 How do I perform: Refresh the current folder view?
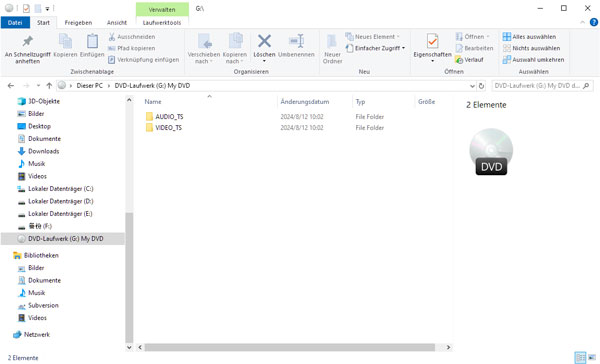pos(481,86)
